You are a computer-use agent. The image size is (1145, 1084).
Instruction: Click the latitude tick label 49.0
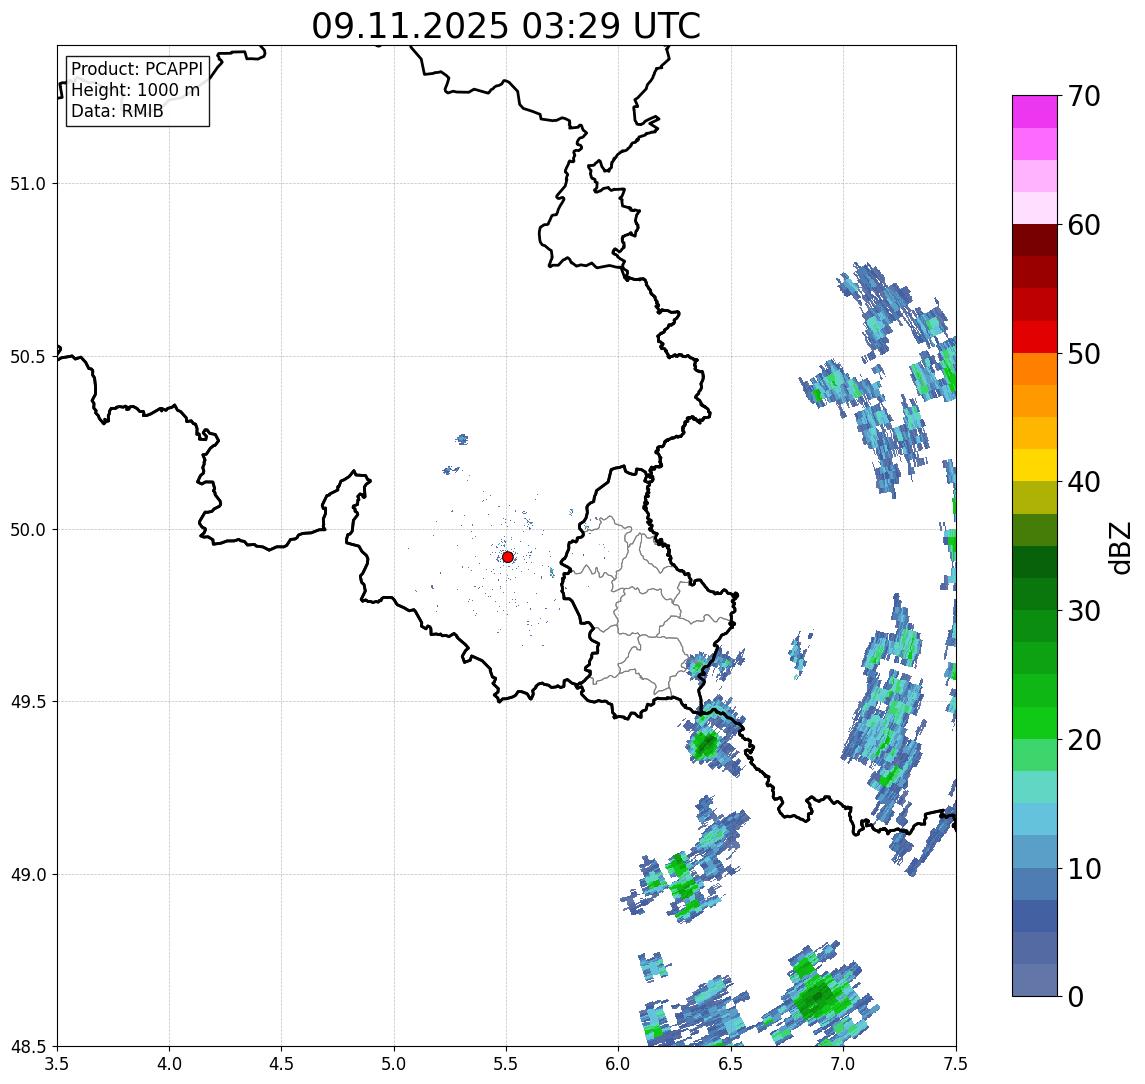coord(28,874)
